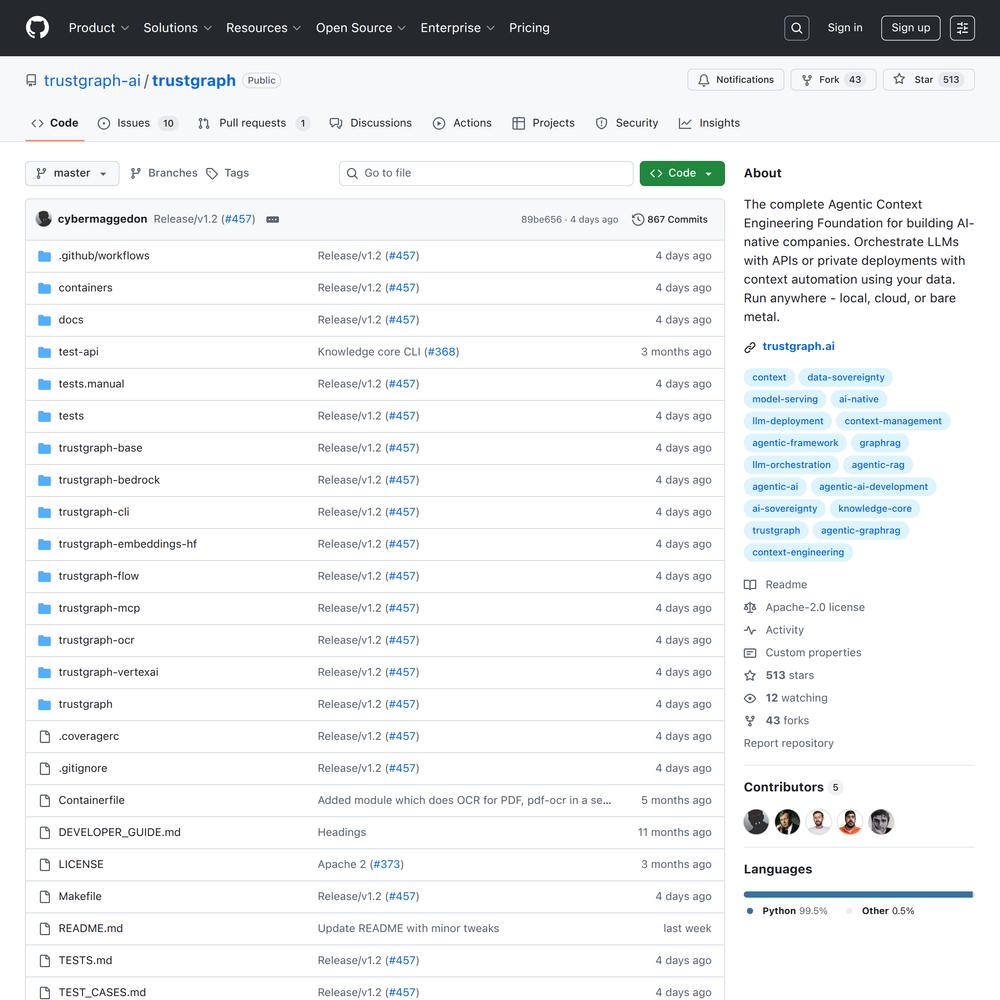Open the appearance settings icon beside Sign up
1000x1000 pixels.
962,28
